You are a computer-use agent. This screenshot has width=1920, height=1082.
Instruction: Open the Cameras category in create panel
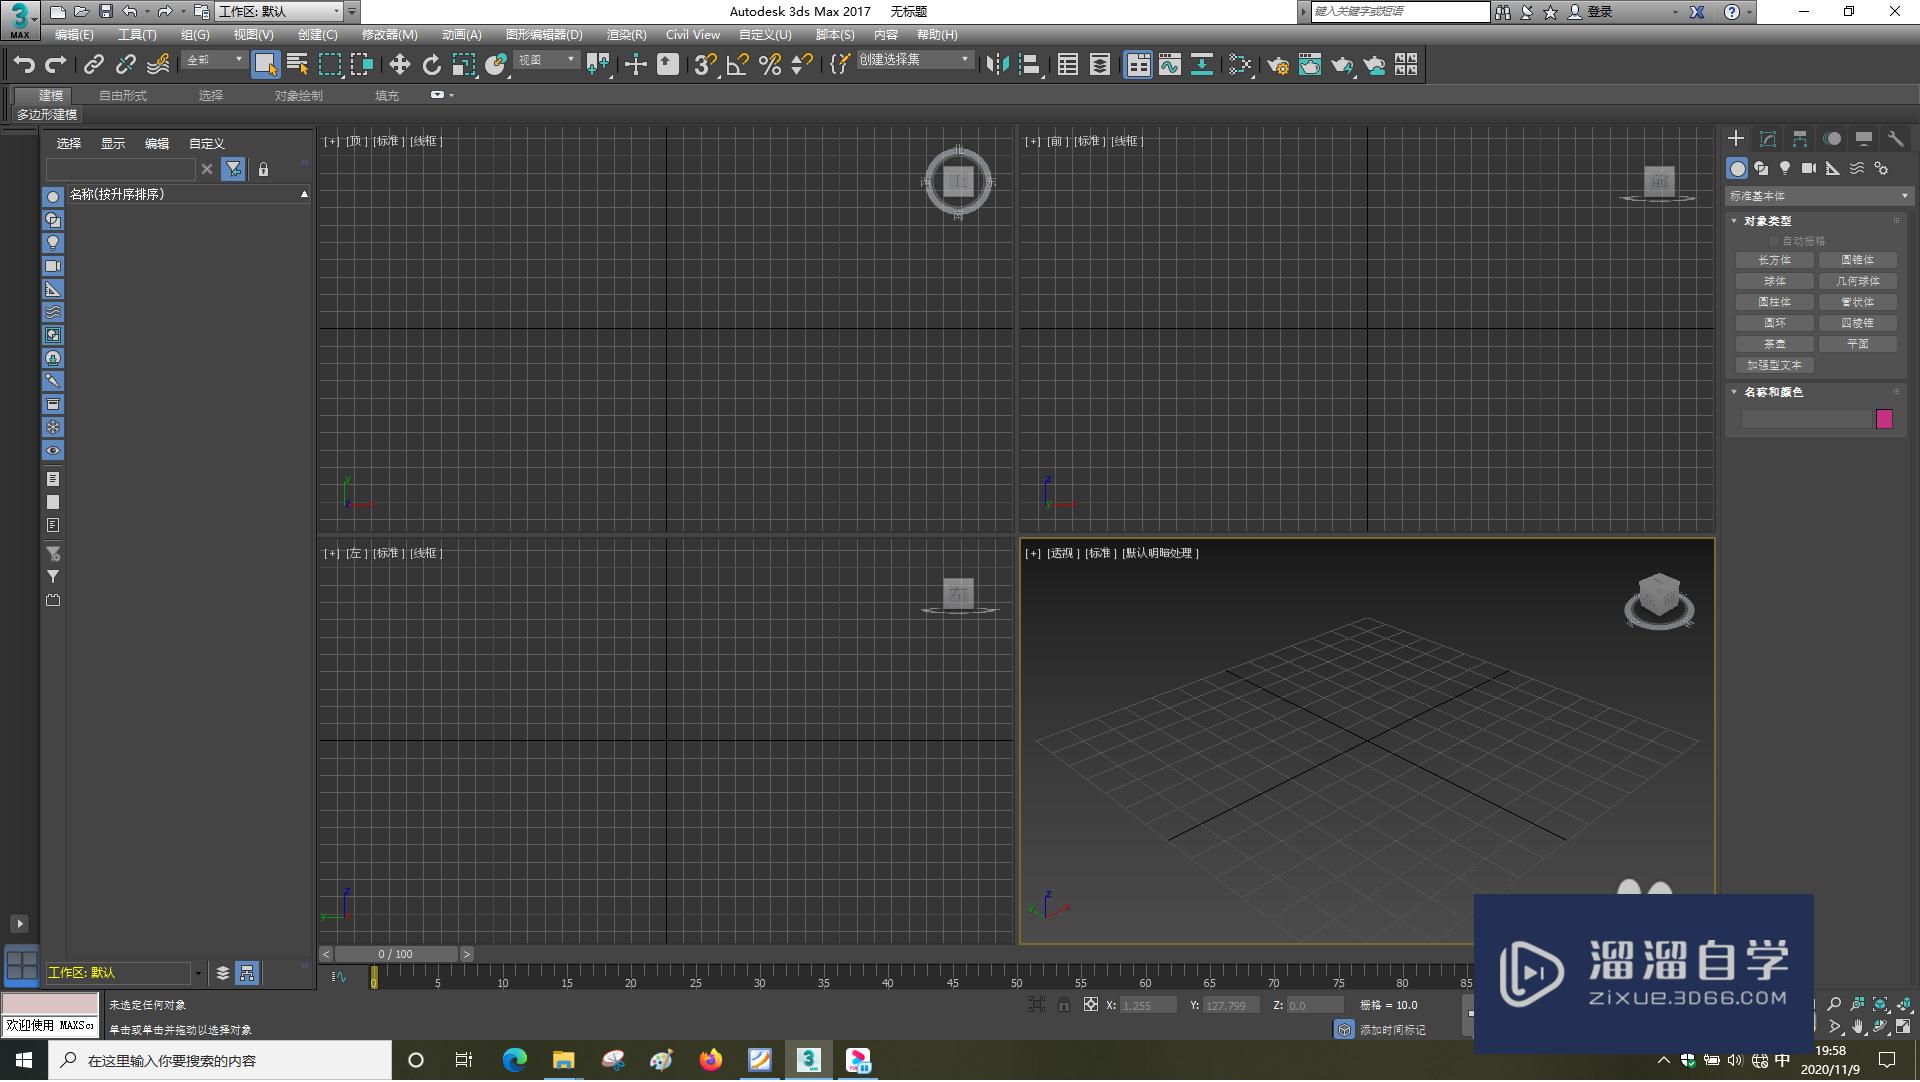pos(1808,168)
